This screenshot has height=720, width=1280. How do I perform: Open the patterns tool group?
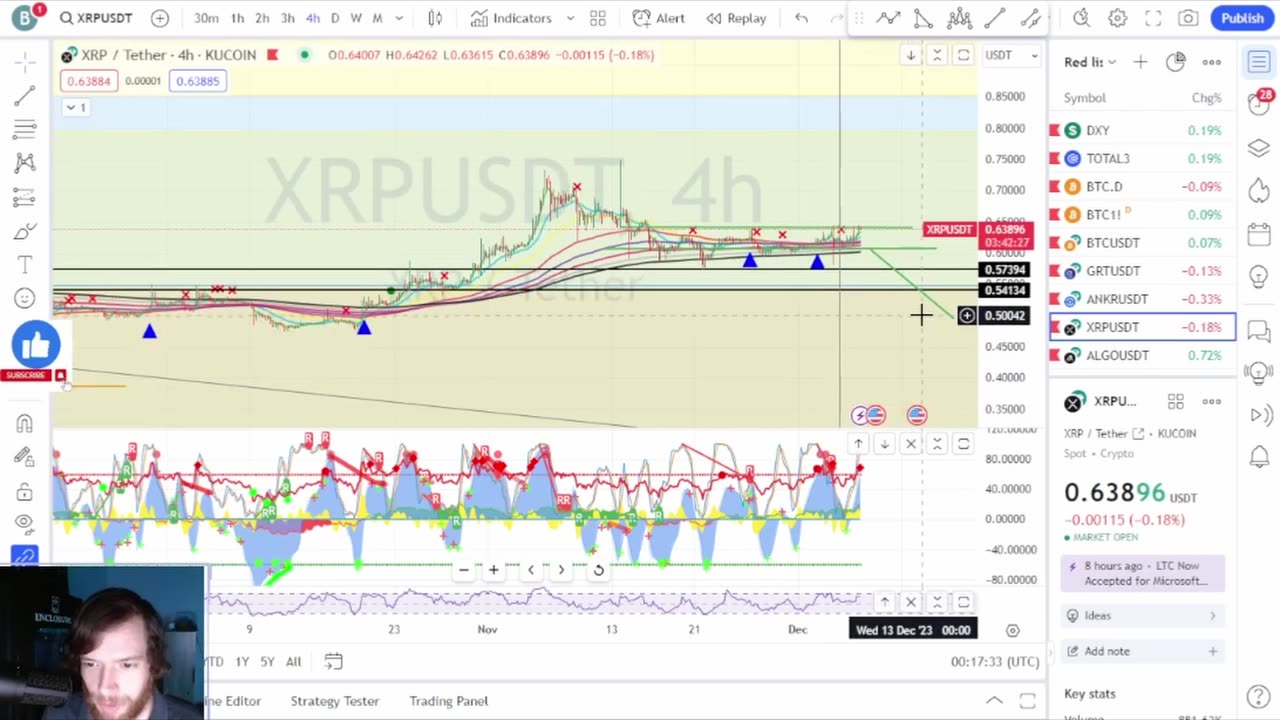coord(25,163)
